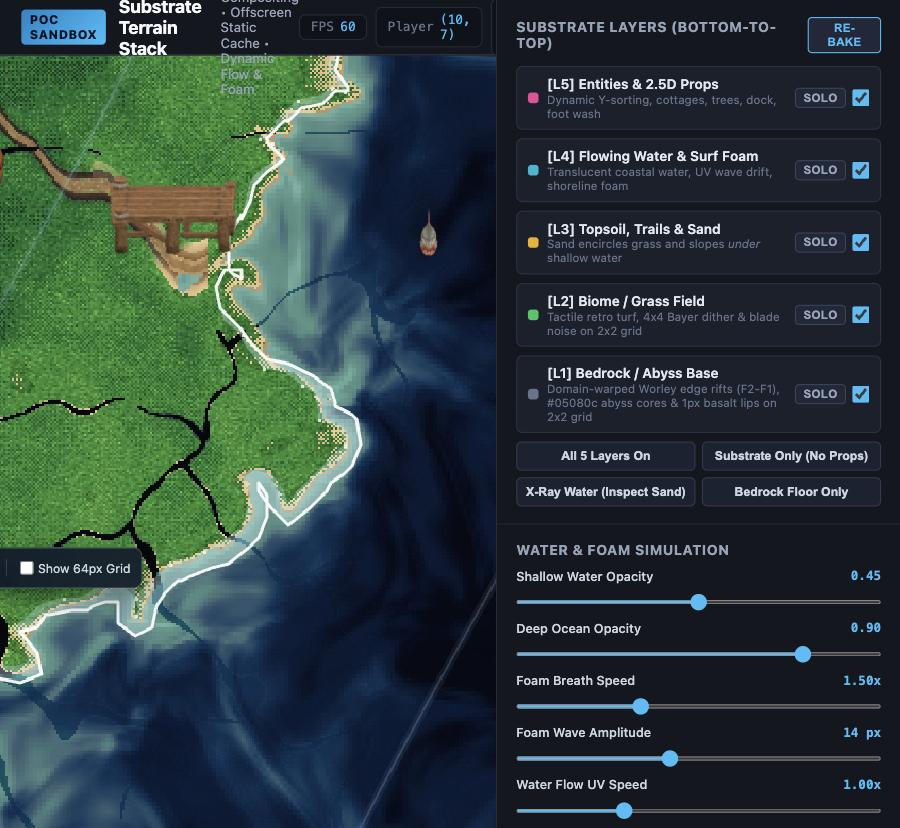Click the FPS 60 indicator
Image resolution: width=900 pixels, height=828 pixels.
point(333,26)
